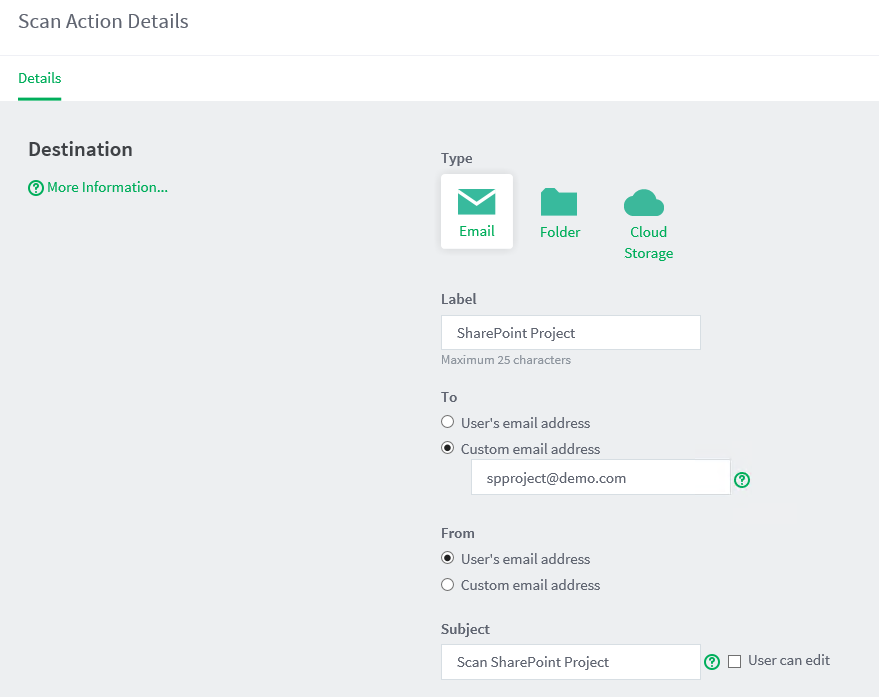Choose Custom email address radio under From

[x=448, y=584]
